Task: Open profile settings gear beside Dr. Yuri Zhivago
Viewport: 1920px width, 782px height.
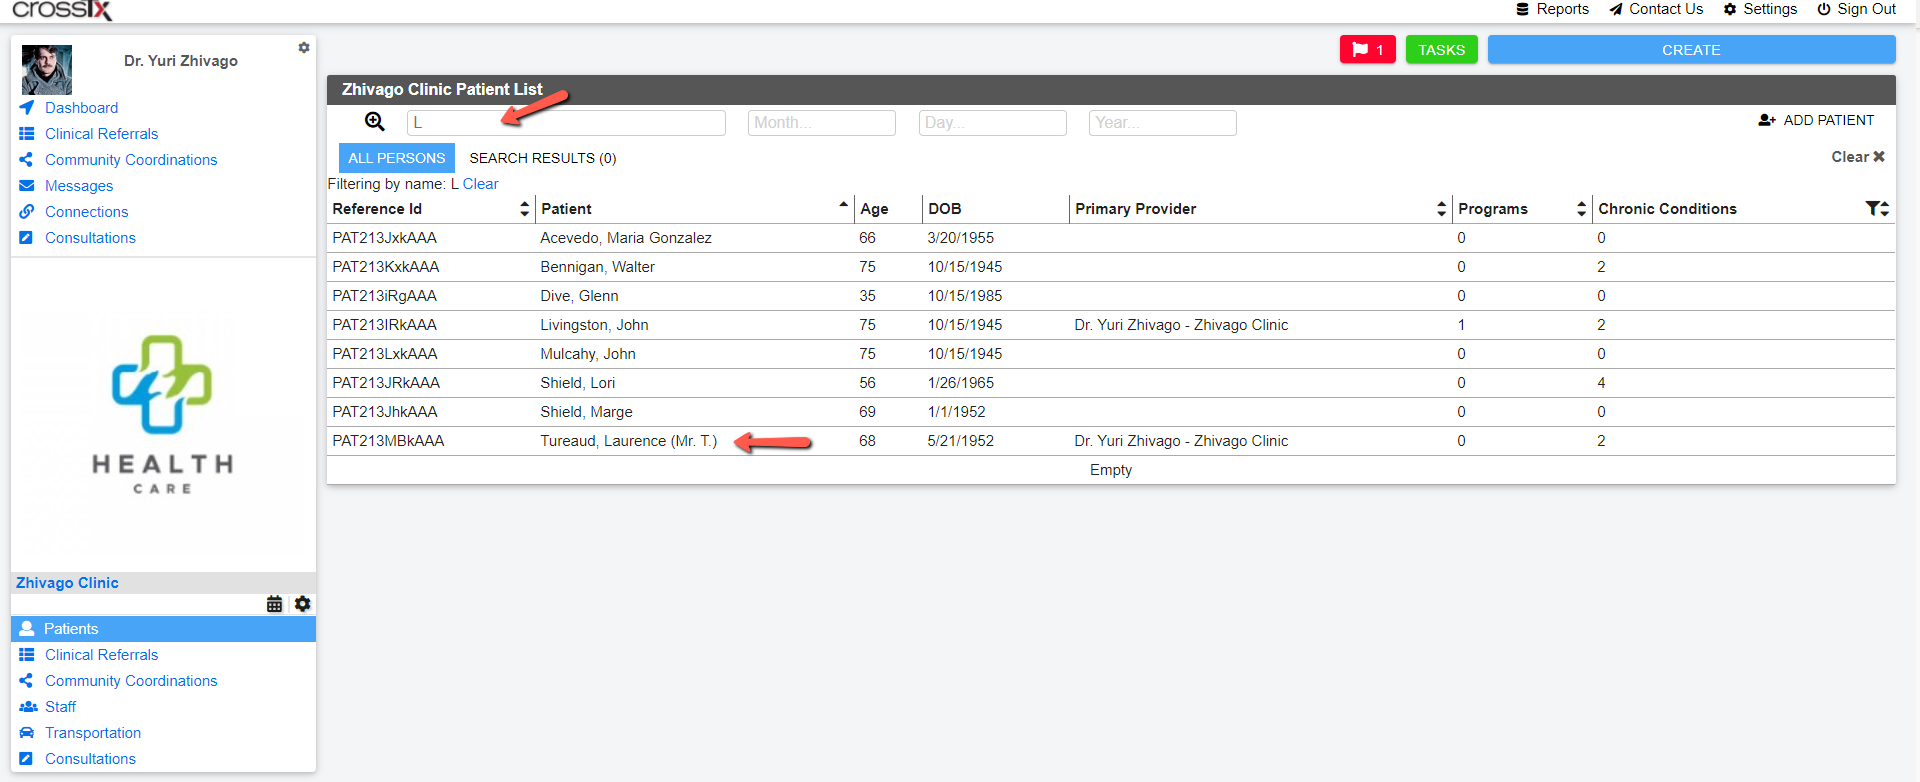Action: 304,48
